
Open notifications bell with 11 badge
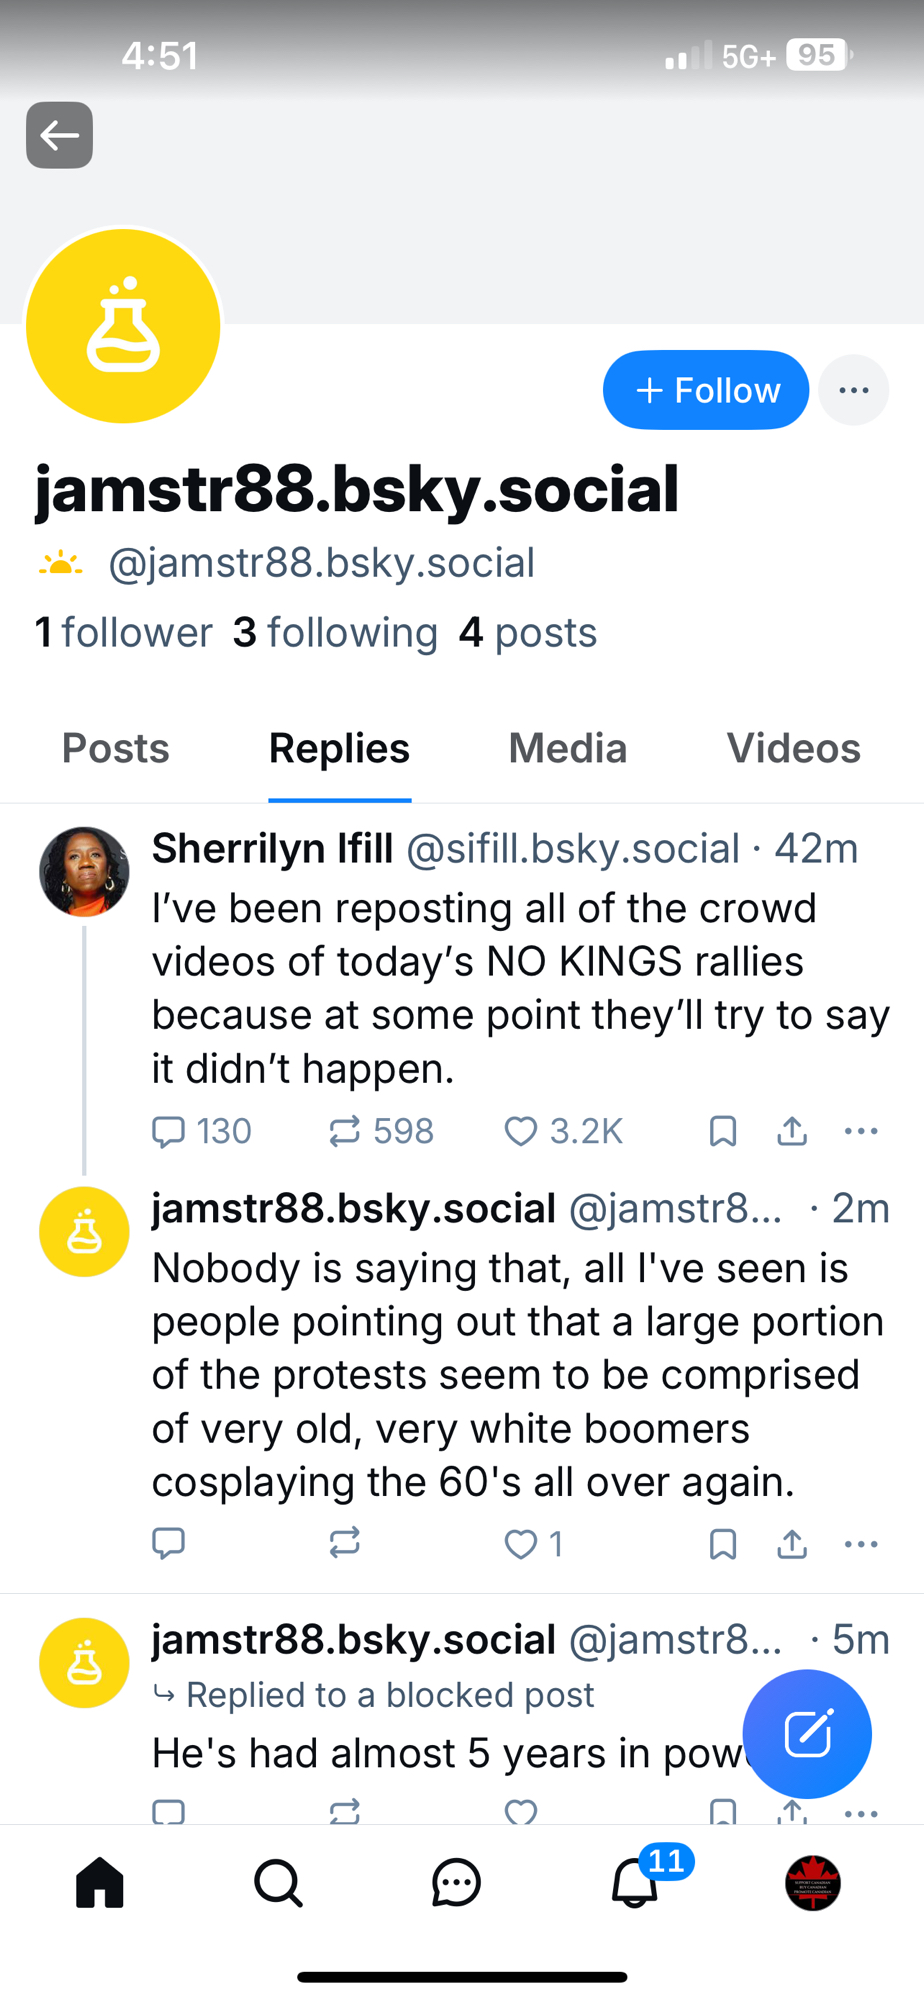click(635, 1883)
